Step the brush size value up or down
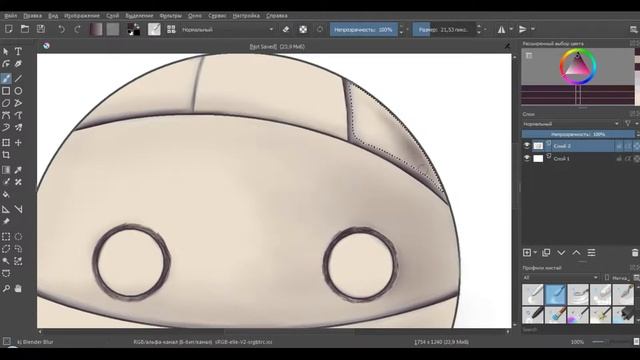 click(x=479, y=29)
